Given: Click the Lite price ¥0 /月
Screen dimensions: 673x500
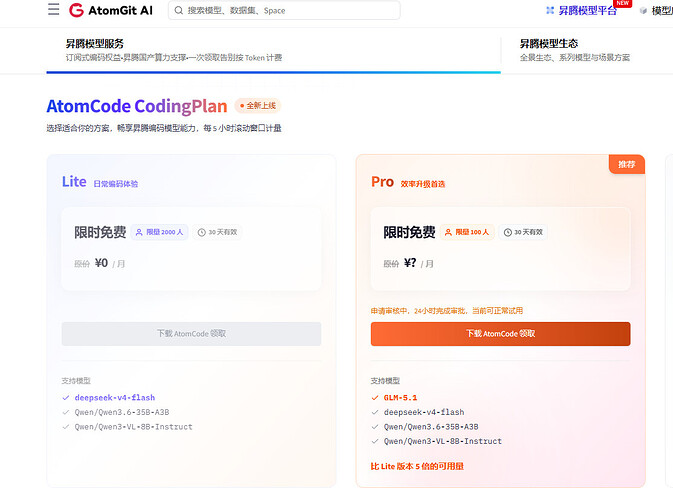Looking at the screenshot, I should click(x=109, y=263).
